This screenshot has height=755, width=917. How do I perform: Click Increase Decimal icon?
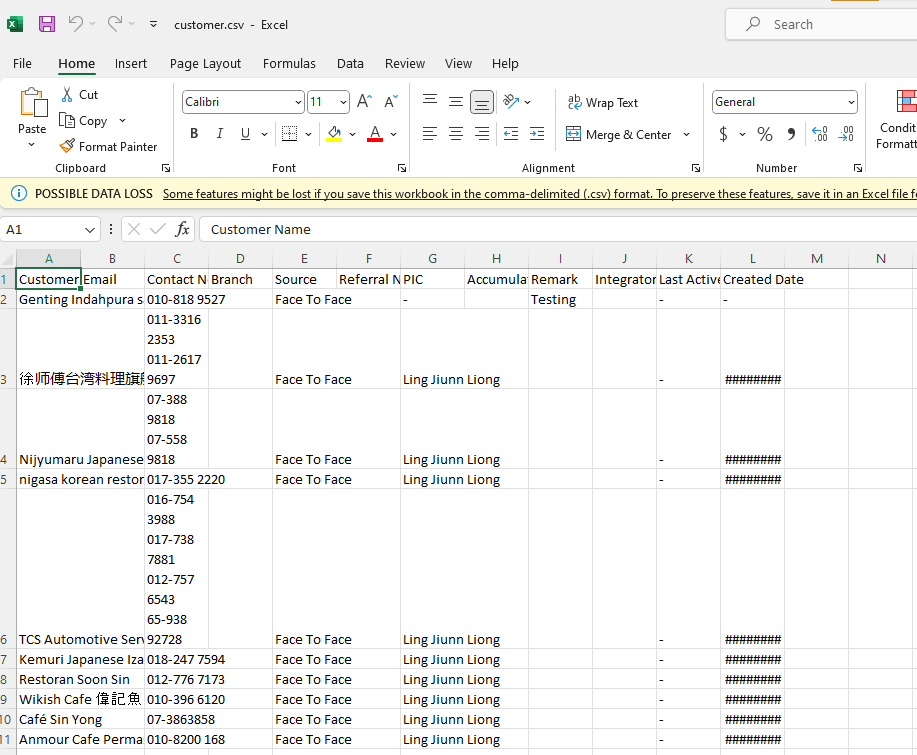[x=820, y=134]
